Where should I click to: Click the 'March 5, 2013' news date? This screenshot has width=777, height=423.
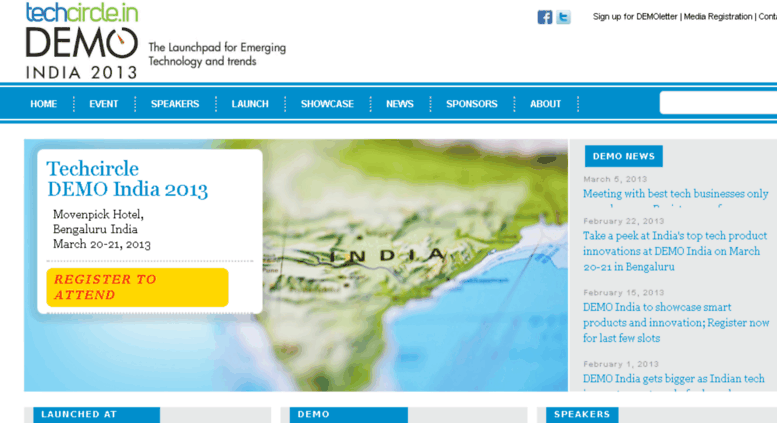615,179
